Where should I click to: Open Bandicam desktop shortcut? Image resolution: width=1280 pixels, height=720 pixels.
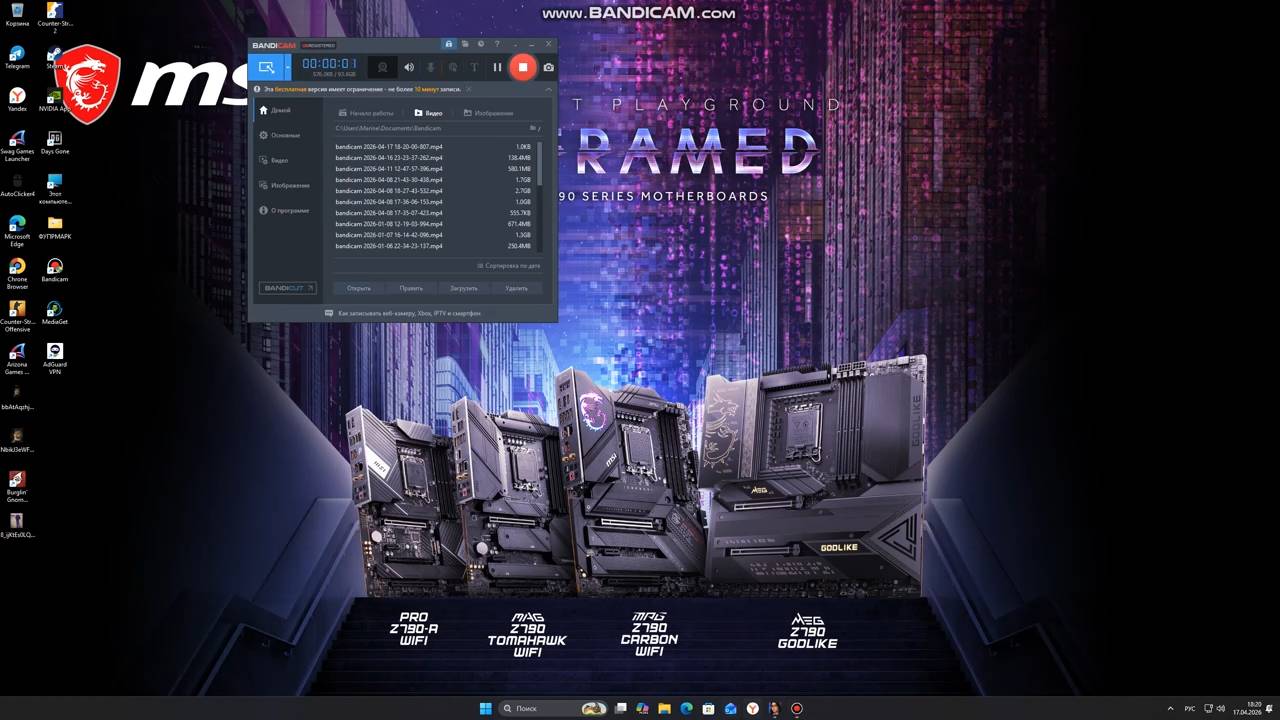[55, 271]
